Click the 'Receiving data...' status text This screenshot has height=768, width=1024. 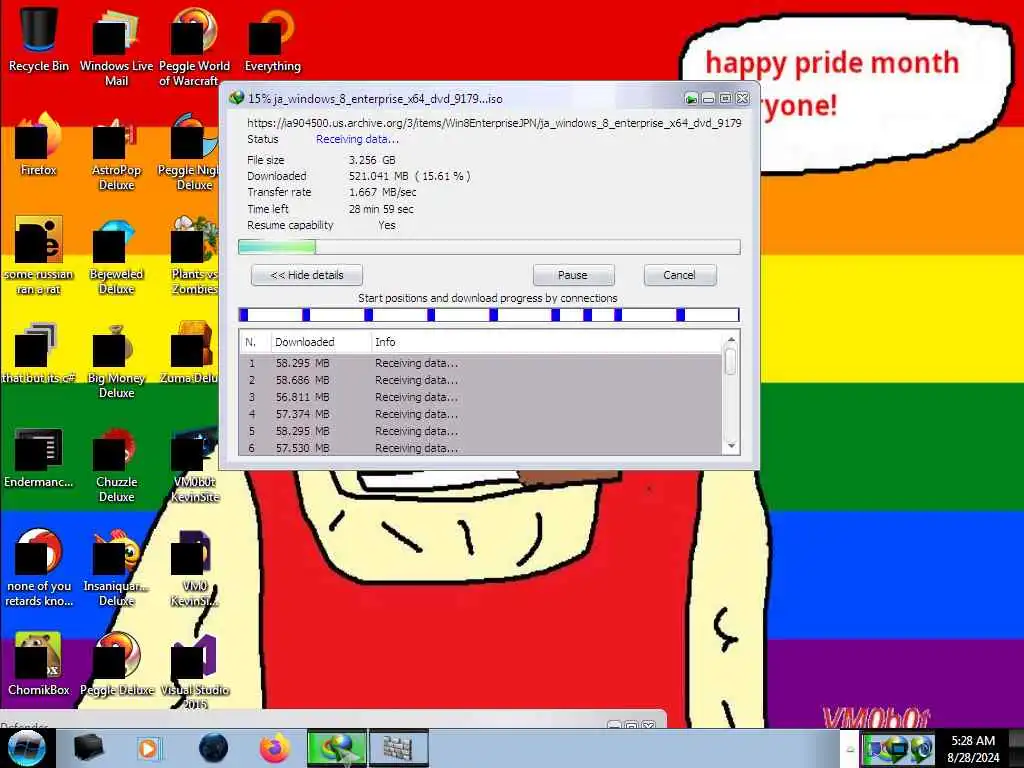coord(357,139)
